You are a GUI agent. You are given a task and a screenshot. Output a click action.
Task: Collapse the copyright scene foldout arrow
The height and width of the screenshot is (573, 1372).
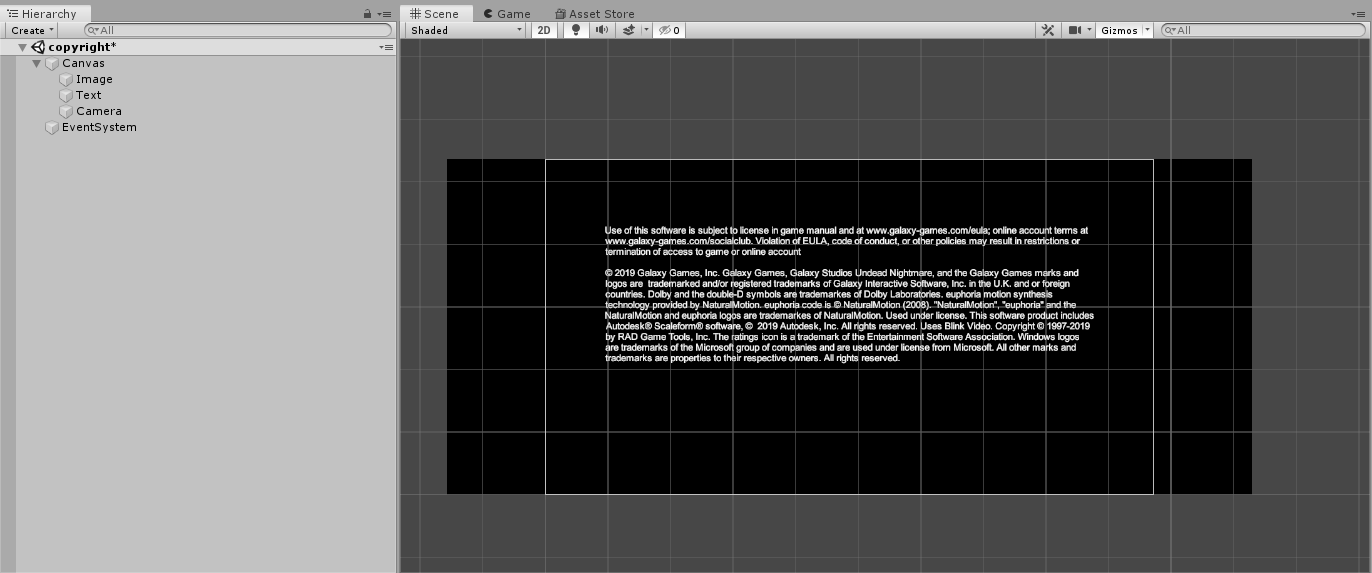point(23,47)
